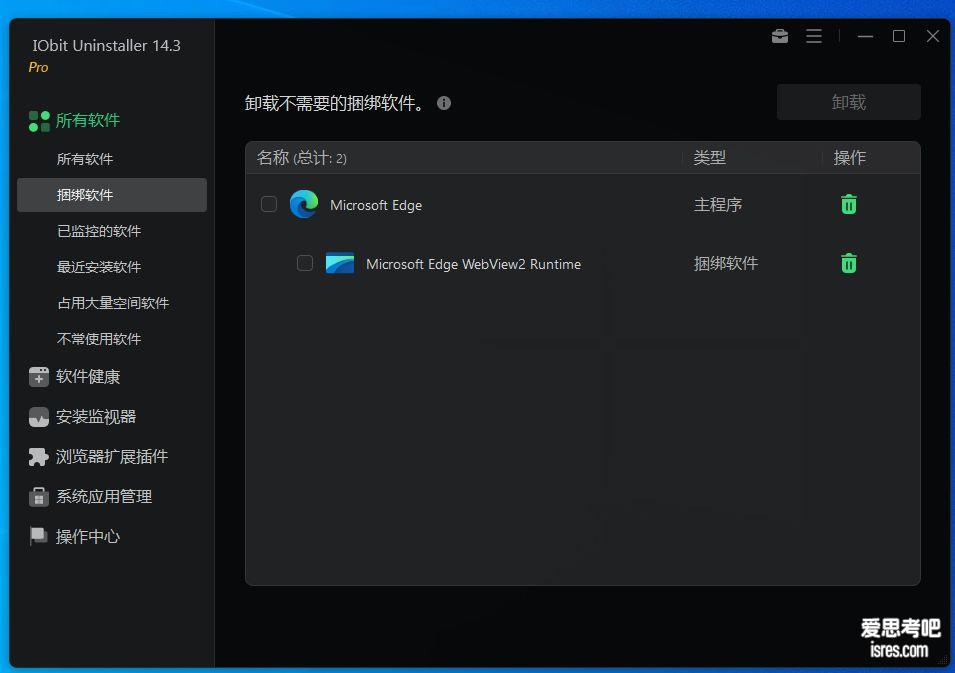Screen dimensions: 955x673
Task: Select the 捆绑软件 sidebar item
Action: tap(112, 195)
